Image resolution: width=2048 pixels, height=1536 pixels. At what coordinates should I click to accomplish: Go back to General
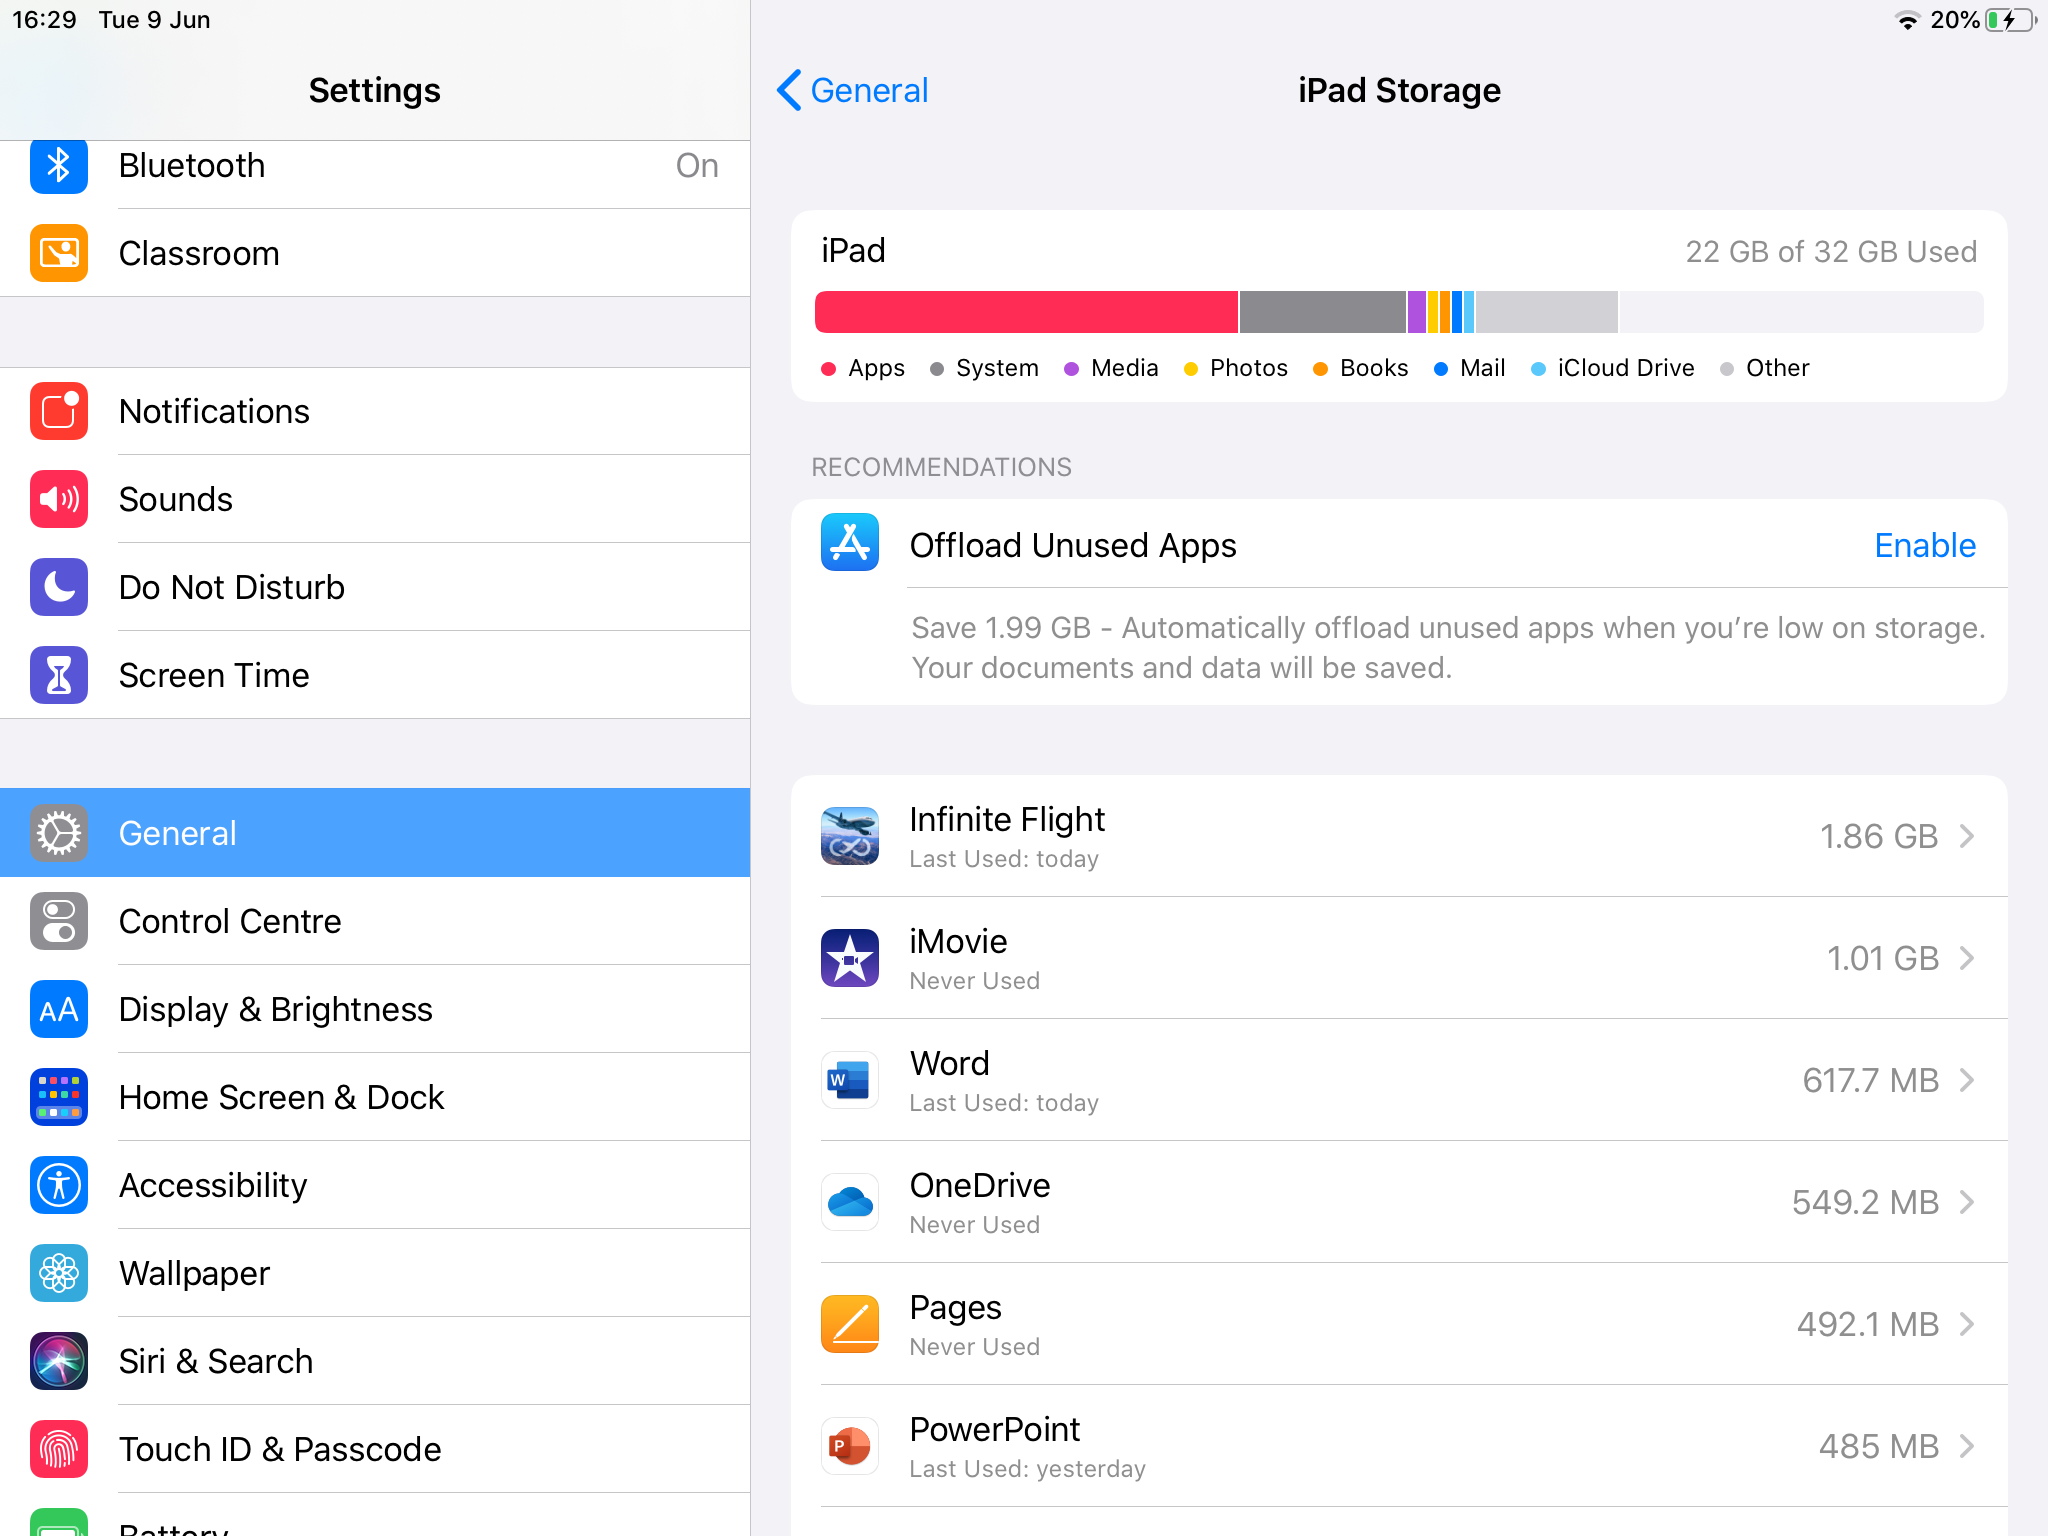pos(853,90)
